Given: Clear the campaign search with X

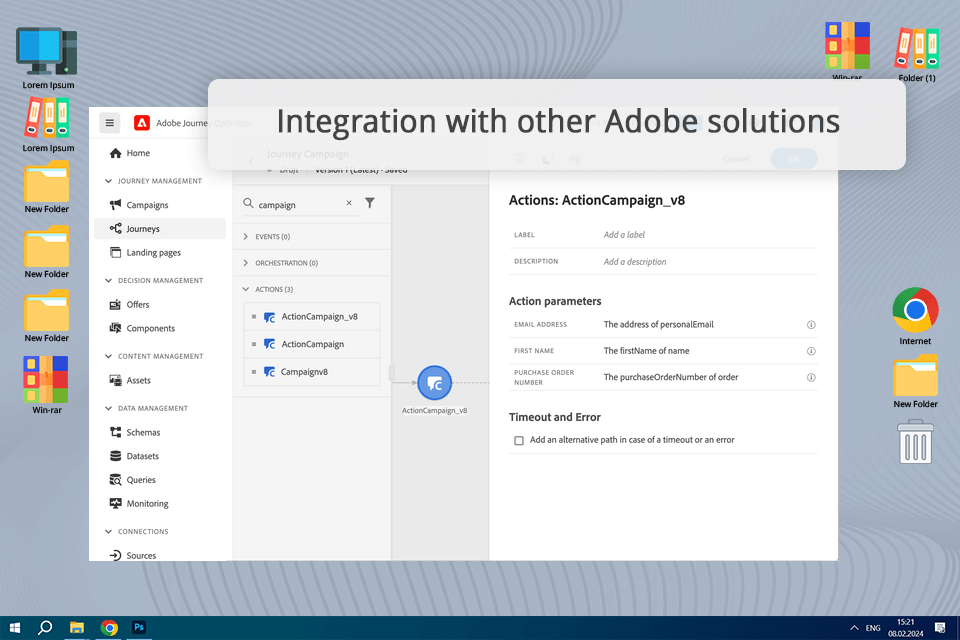Looking at the screenshot, I should click(x=349, y=203).
